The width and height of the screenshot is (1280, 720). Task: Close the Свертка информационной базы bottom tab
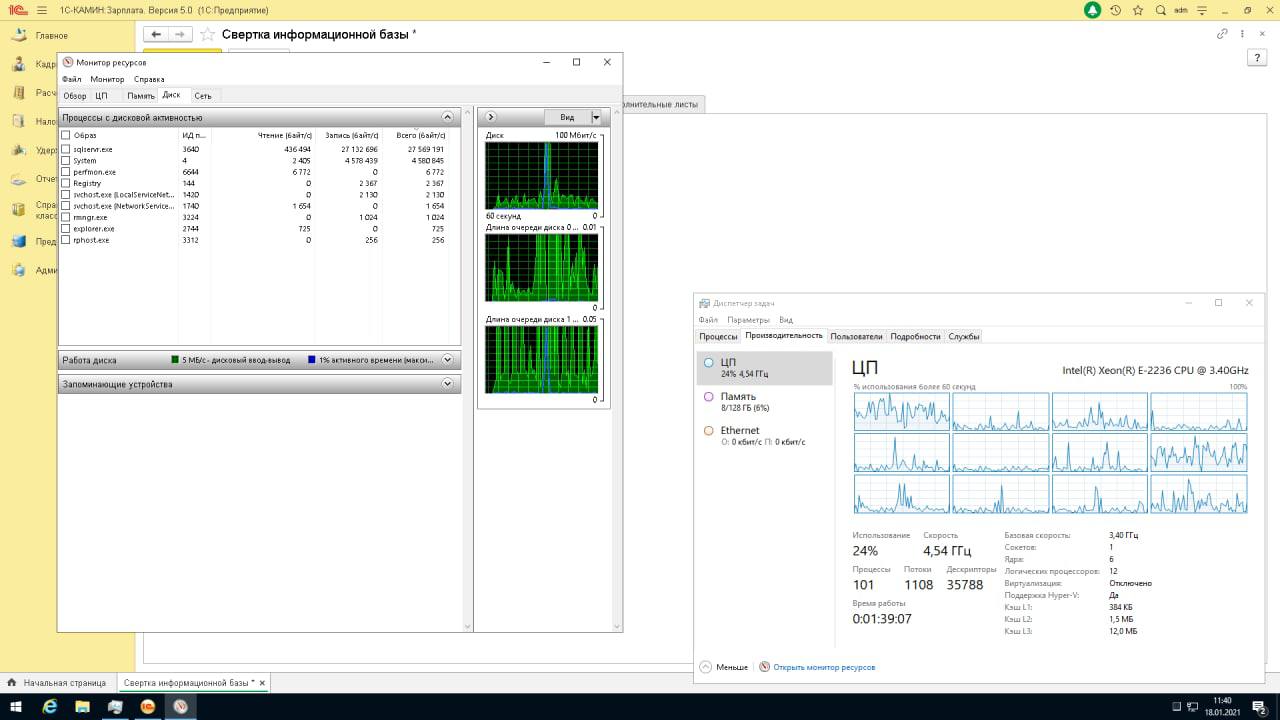[x=262, y=683]
